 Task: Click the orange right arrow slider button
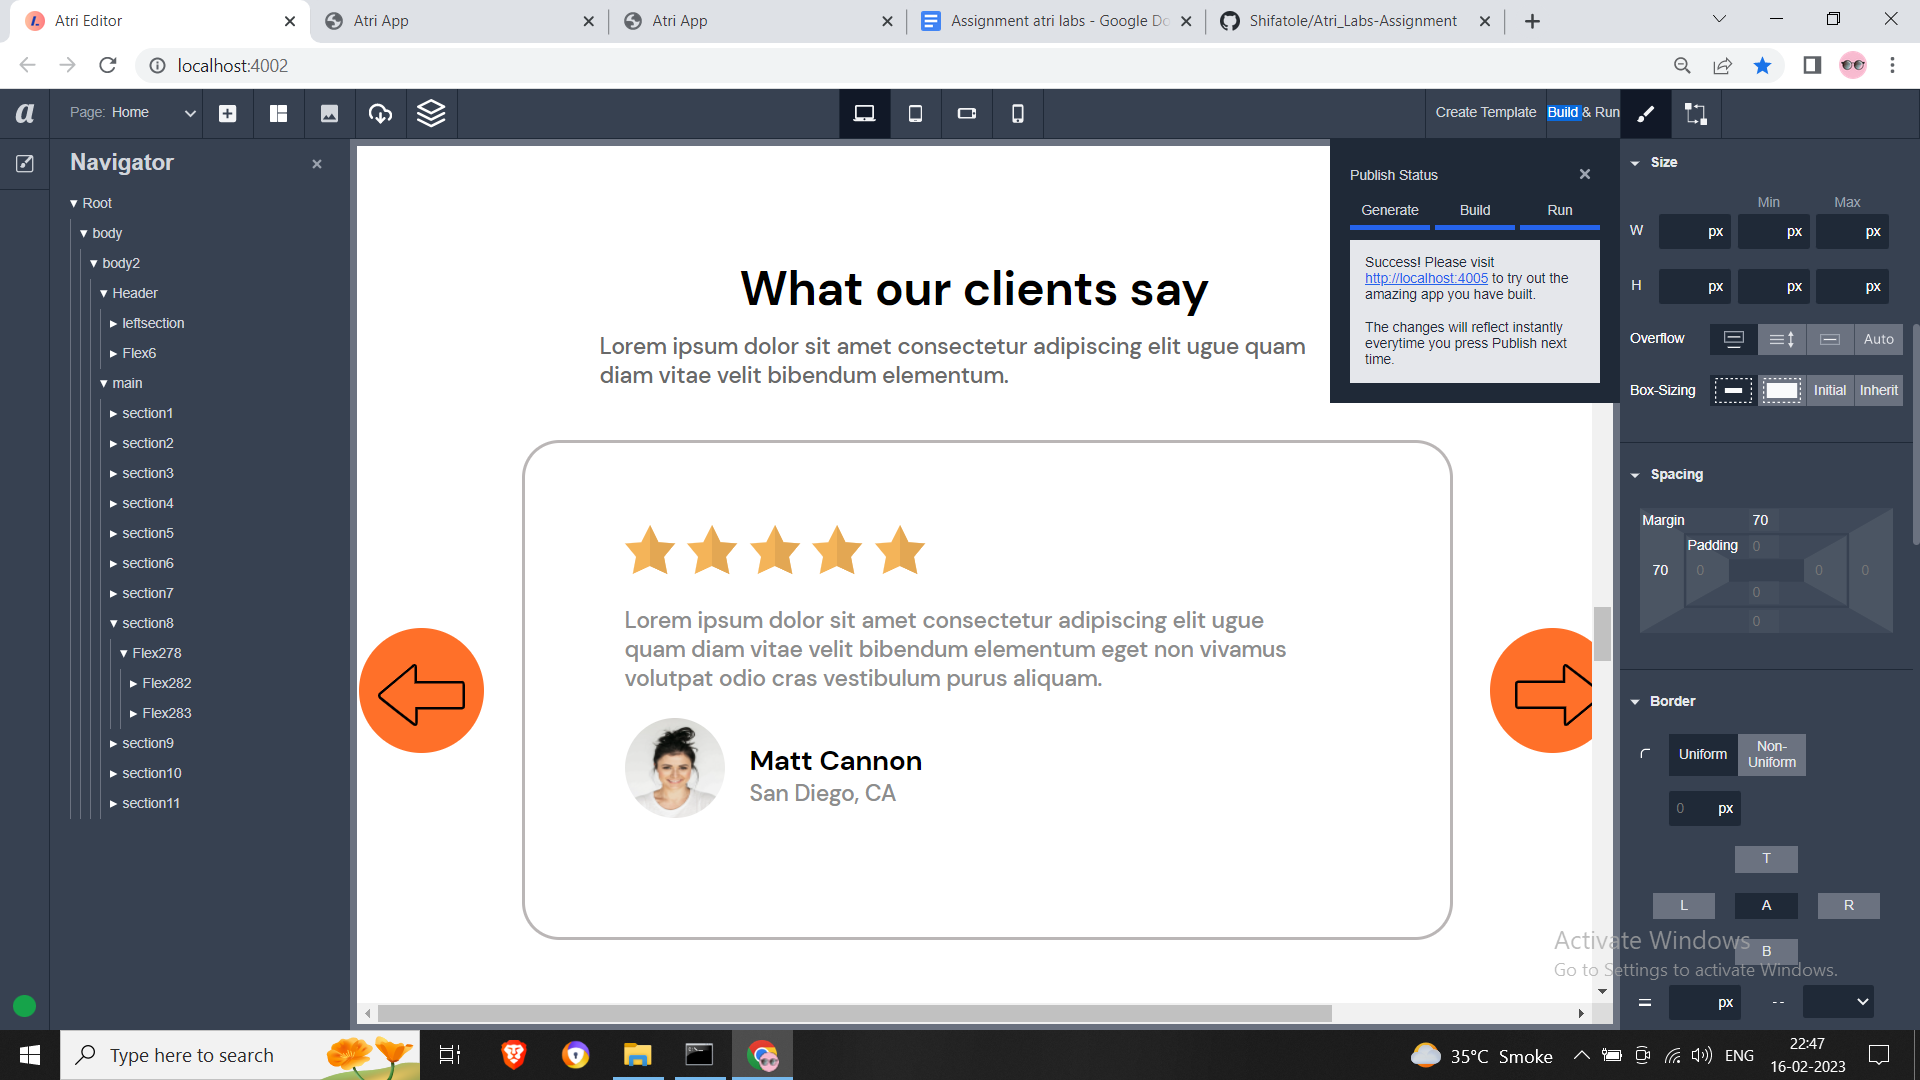(x=1545, y=691)
